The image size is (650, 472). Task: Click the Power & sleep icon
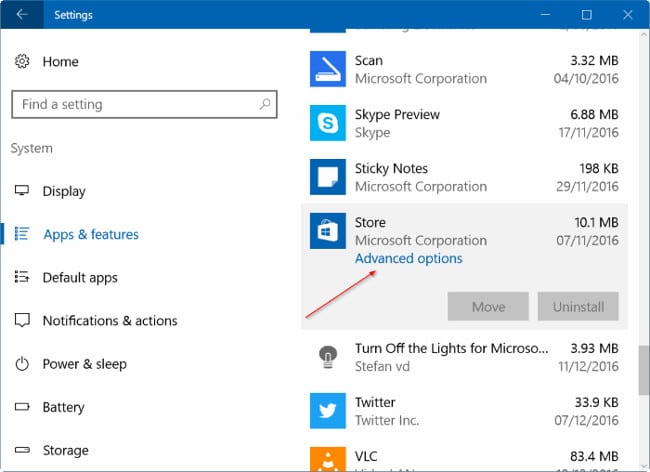pyautogui.click(x=22, y=364)
